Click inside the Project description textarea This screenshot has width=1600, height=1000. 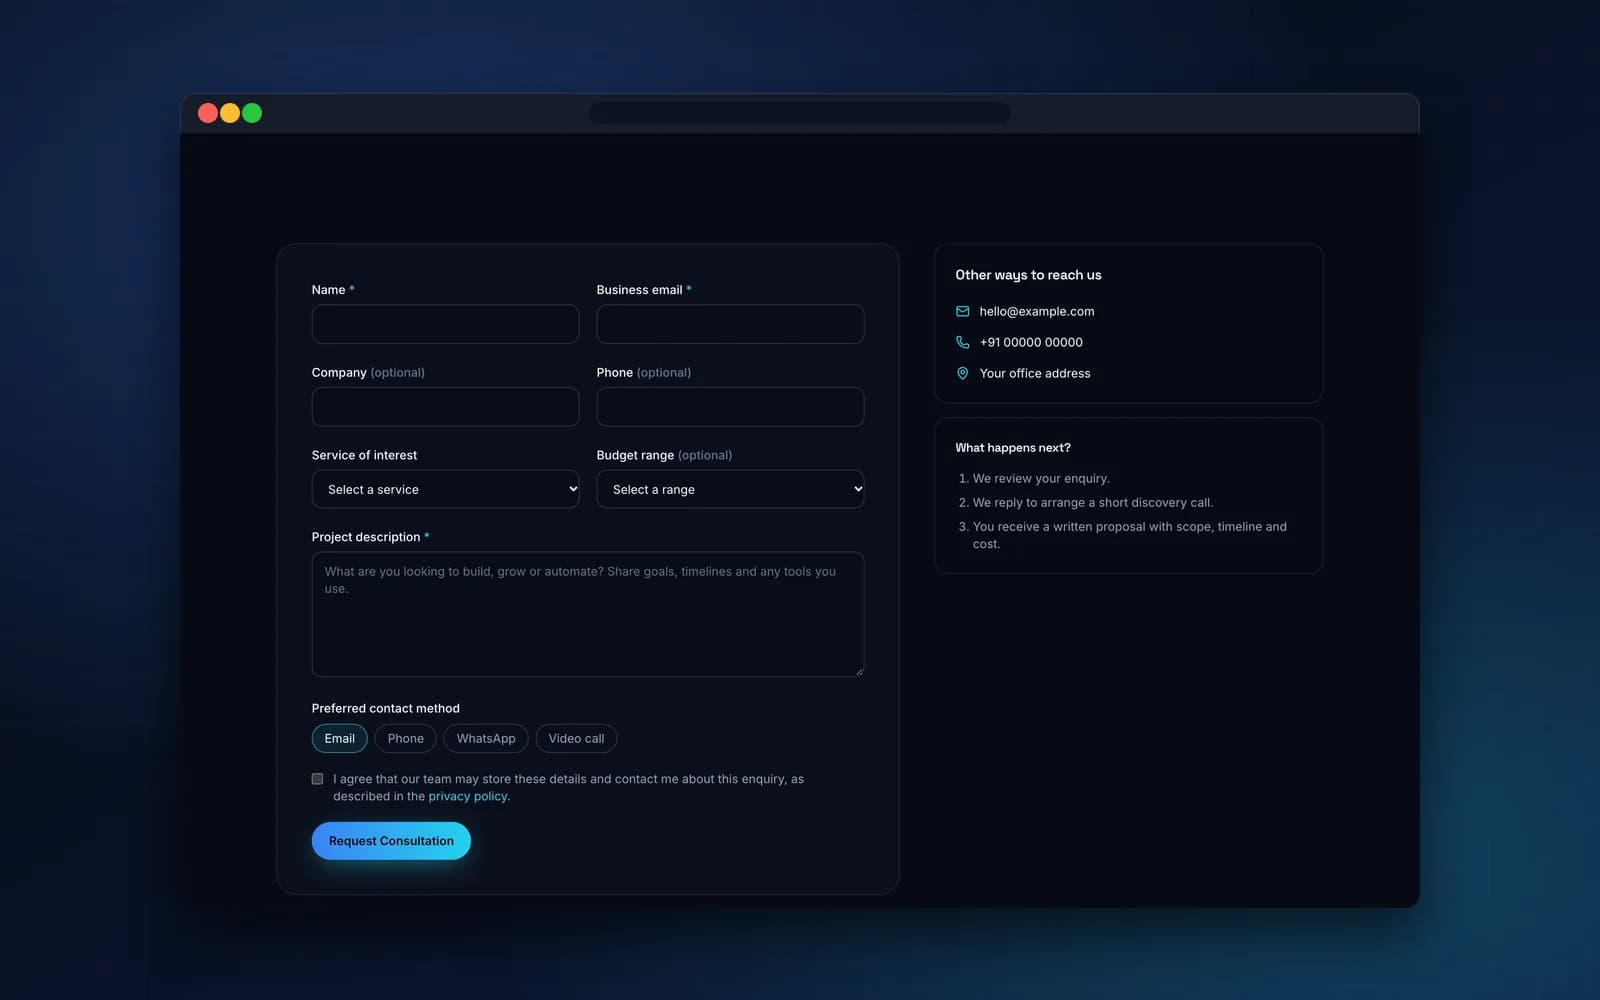click(588, 614)
